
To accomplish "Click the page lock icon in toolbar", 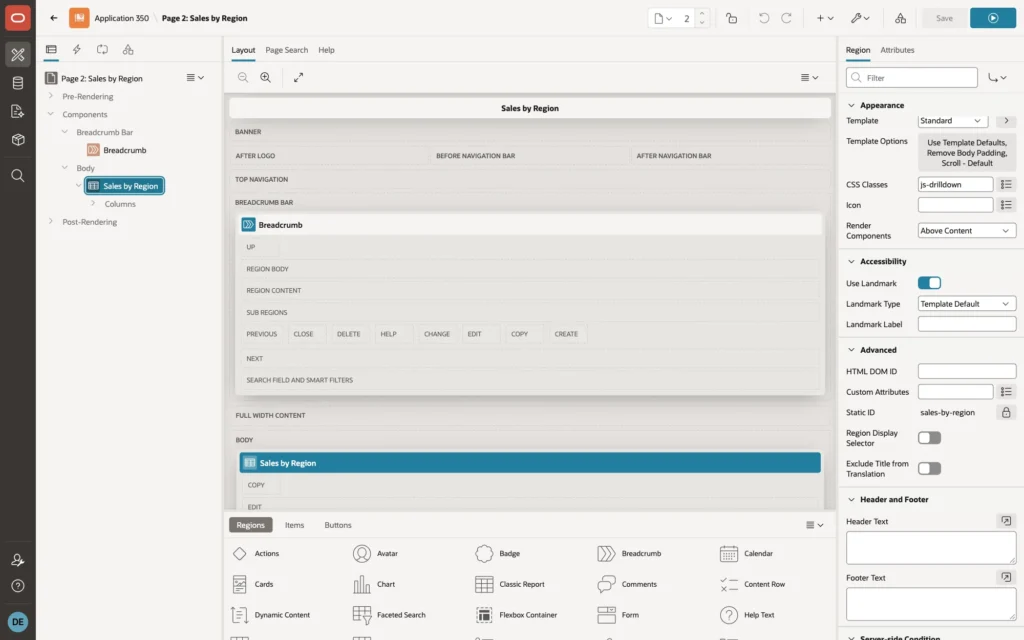I will click(731, 18).
